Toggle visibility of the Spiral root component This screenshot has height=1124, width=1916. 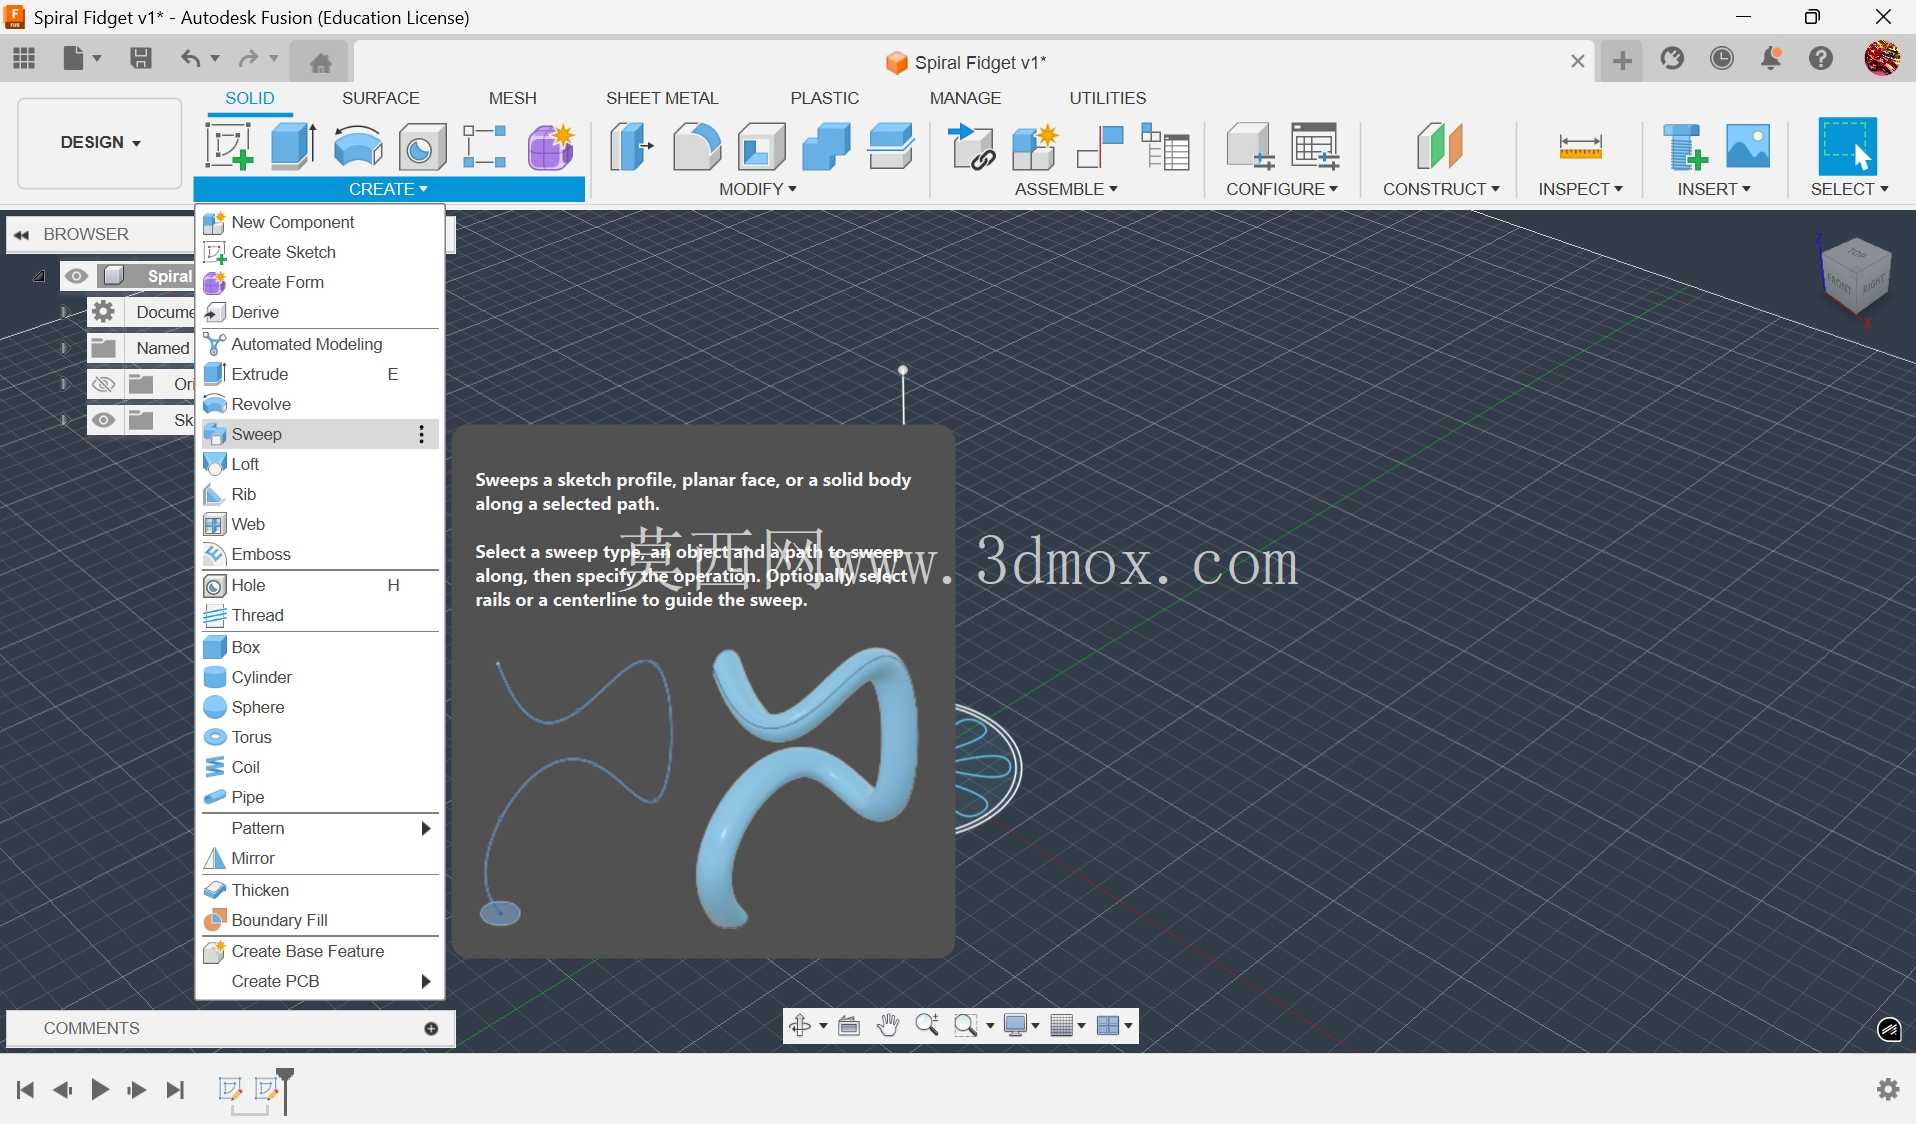76,276
